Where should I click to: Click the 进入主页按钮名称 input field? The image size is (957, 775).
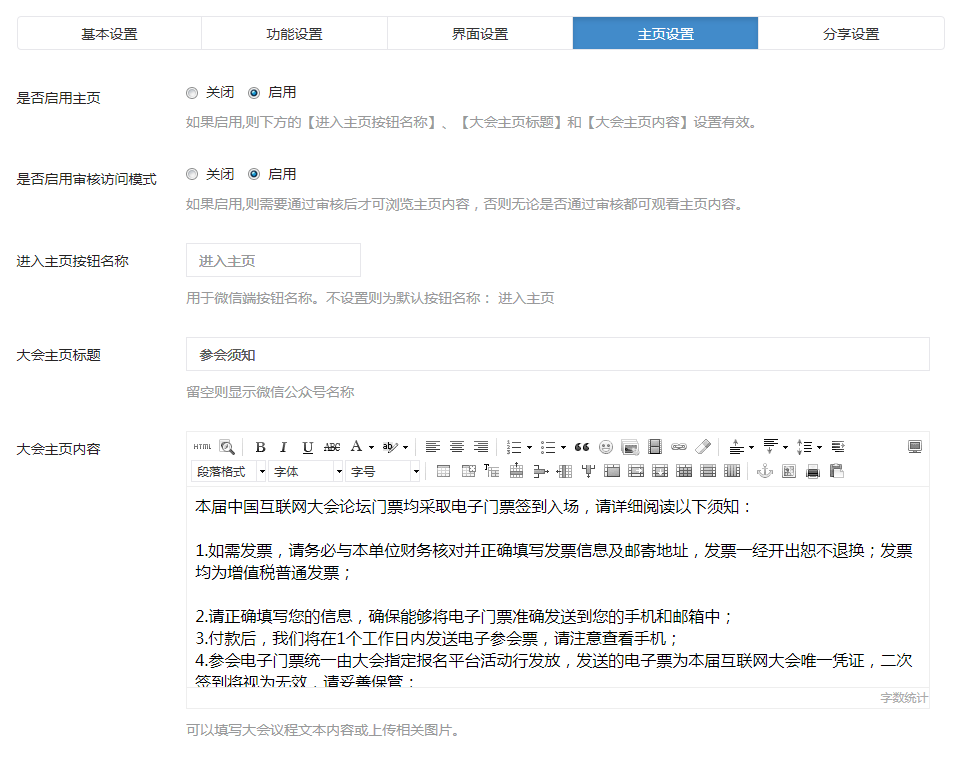pos(273,261)
